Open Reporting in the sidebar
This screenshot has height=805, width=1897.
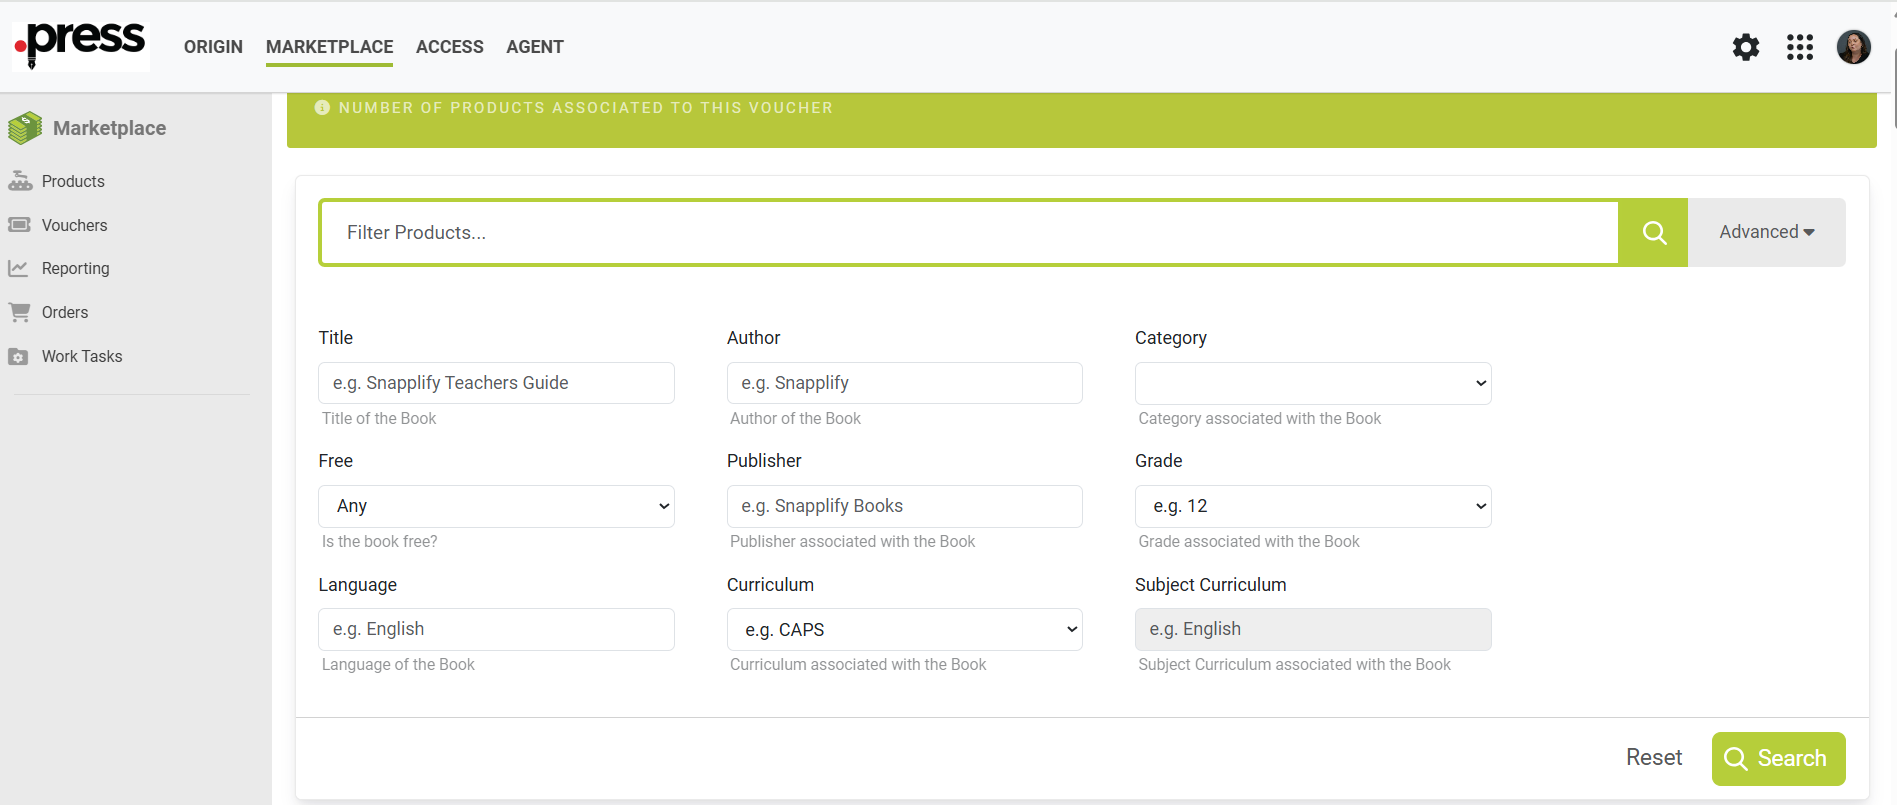coord(76,268)
